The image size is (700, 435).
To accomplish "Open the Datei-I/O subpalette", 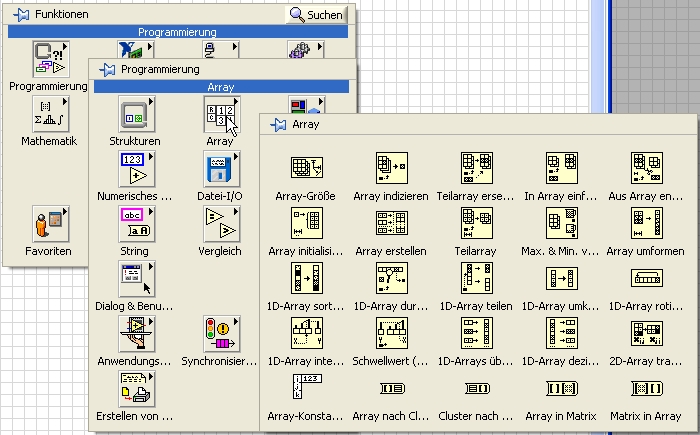I will [221, 169].
